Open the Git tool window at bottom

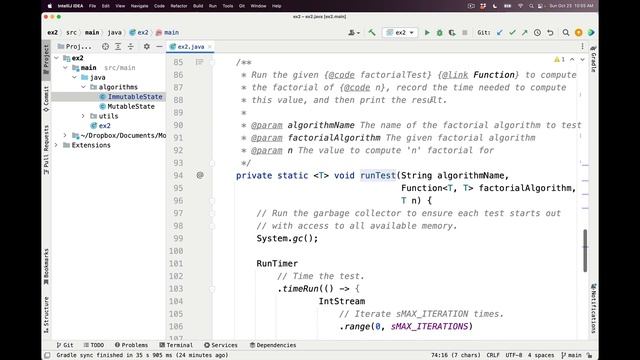coord(65,345)
